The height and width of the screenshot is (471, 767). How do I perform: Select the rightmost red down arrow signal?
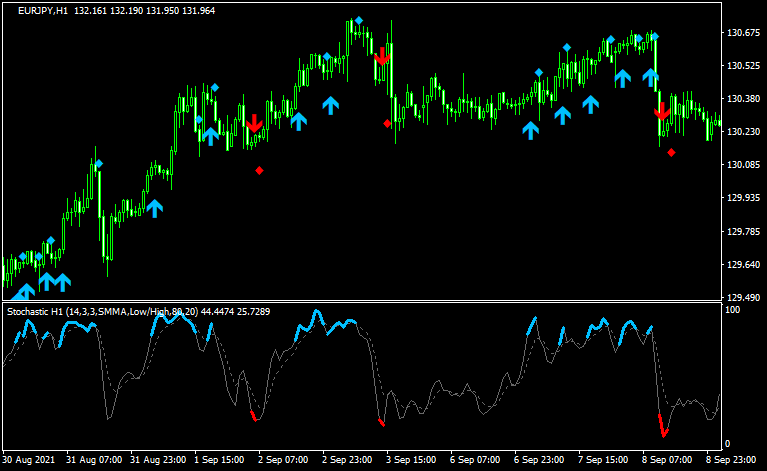point(662,110)
